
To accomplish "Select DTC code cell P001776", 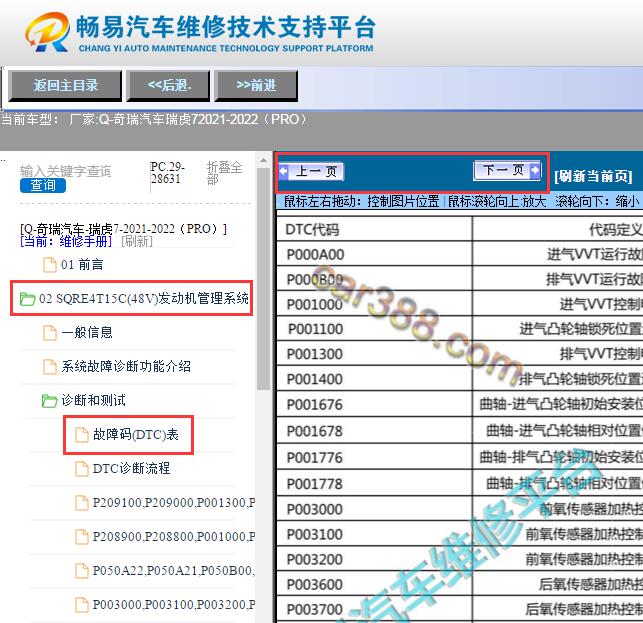I will pos(374,457).
